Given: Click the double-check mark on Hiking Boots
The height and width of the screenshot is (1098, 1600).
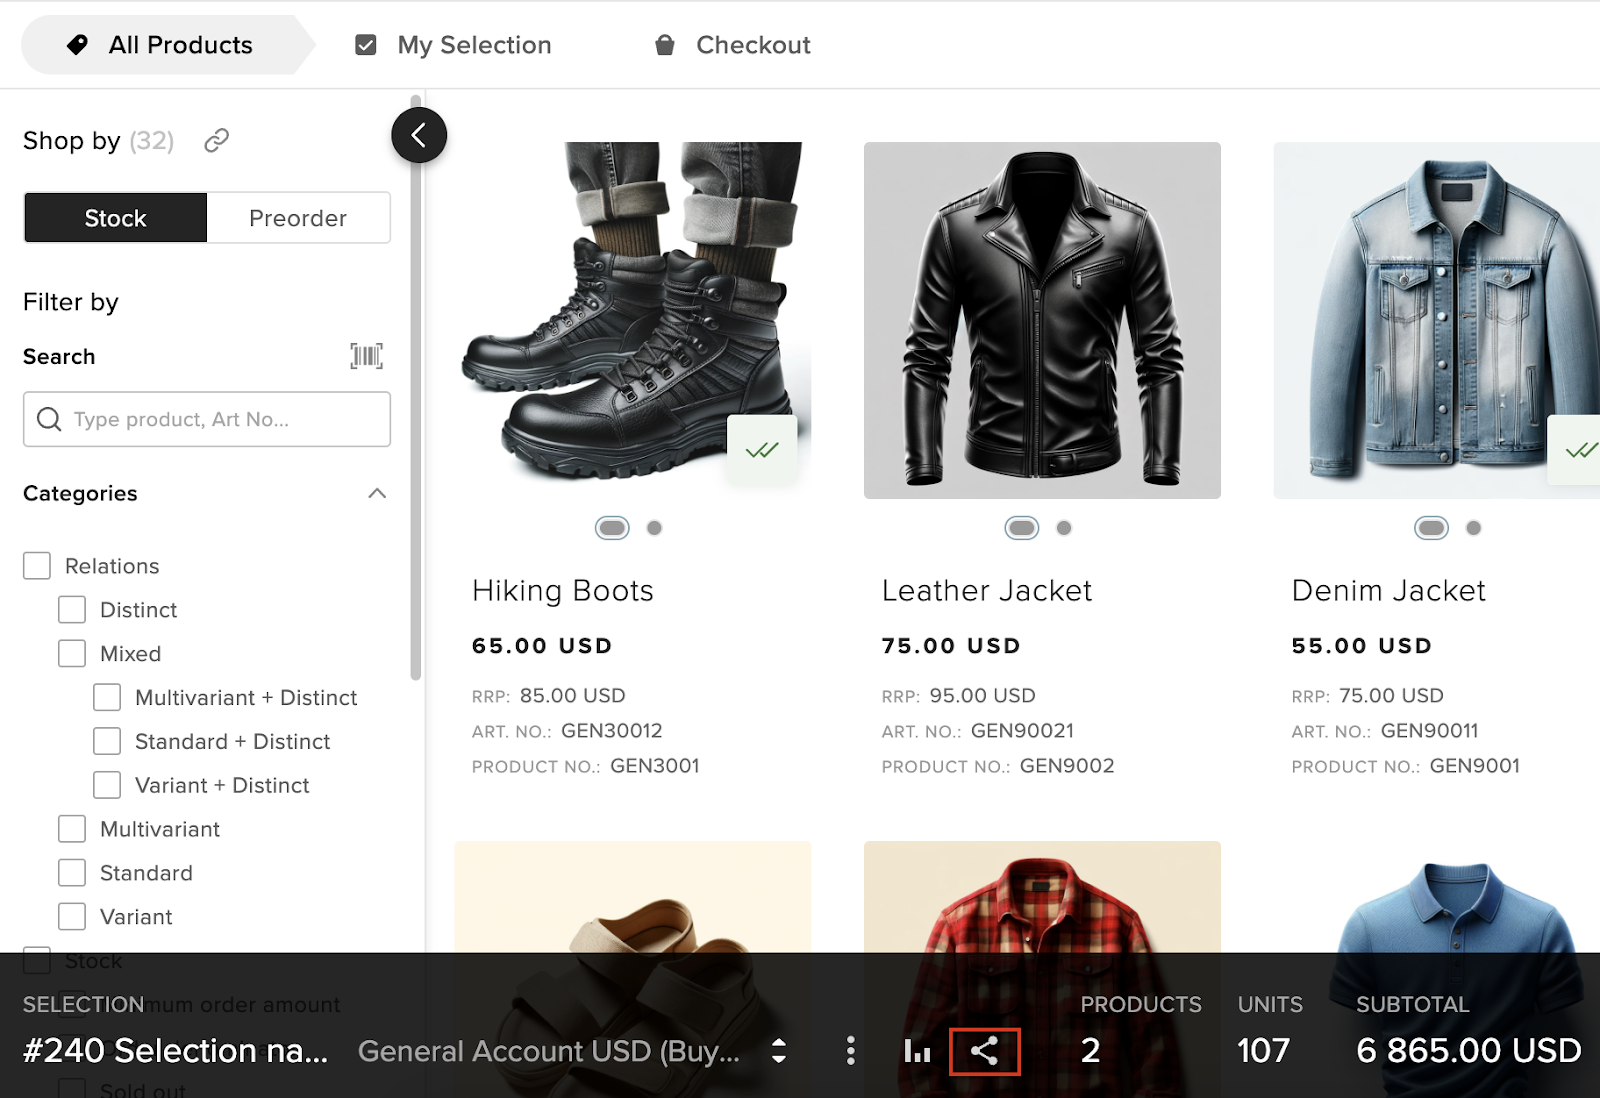Looking at the screenshot, I should (x=762, y=450).
